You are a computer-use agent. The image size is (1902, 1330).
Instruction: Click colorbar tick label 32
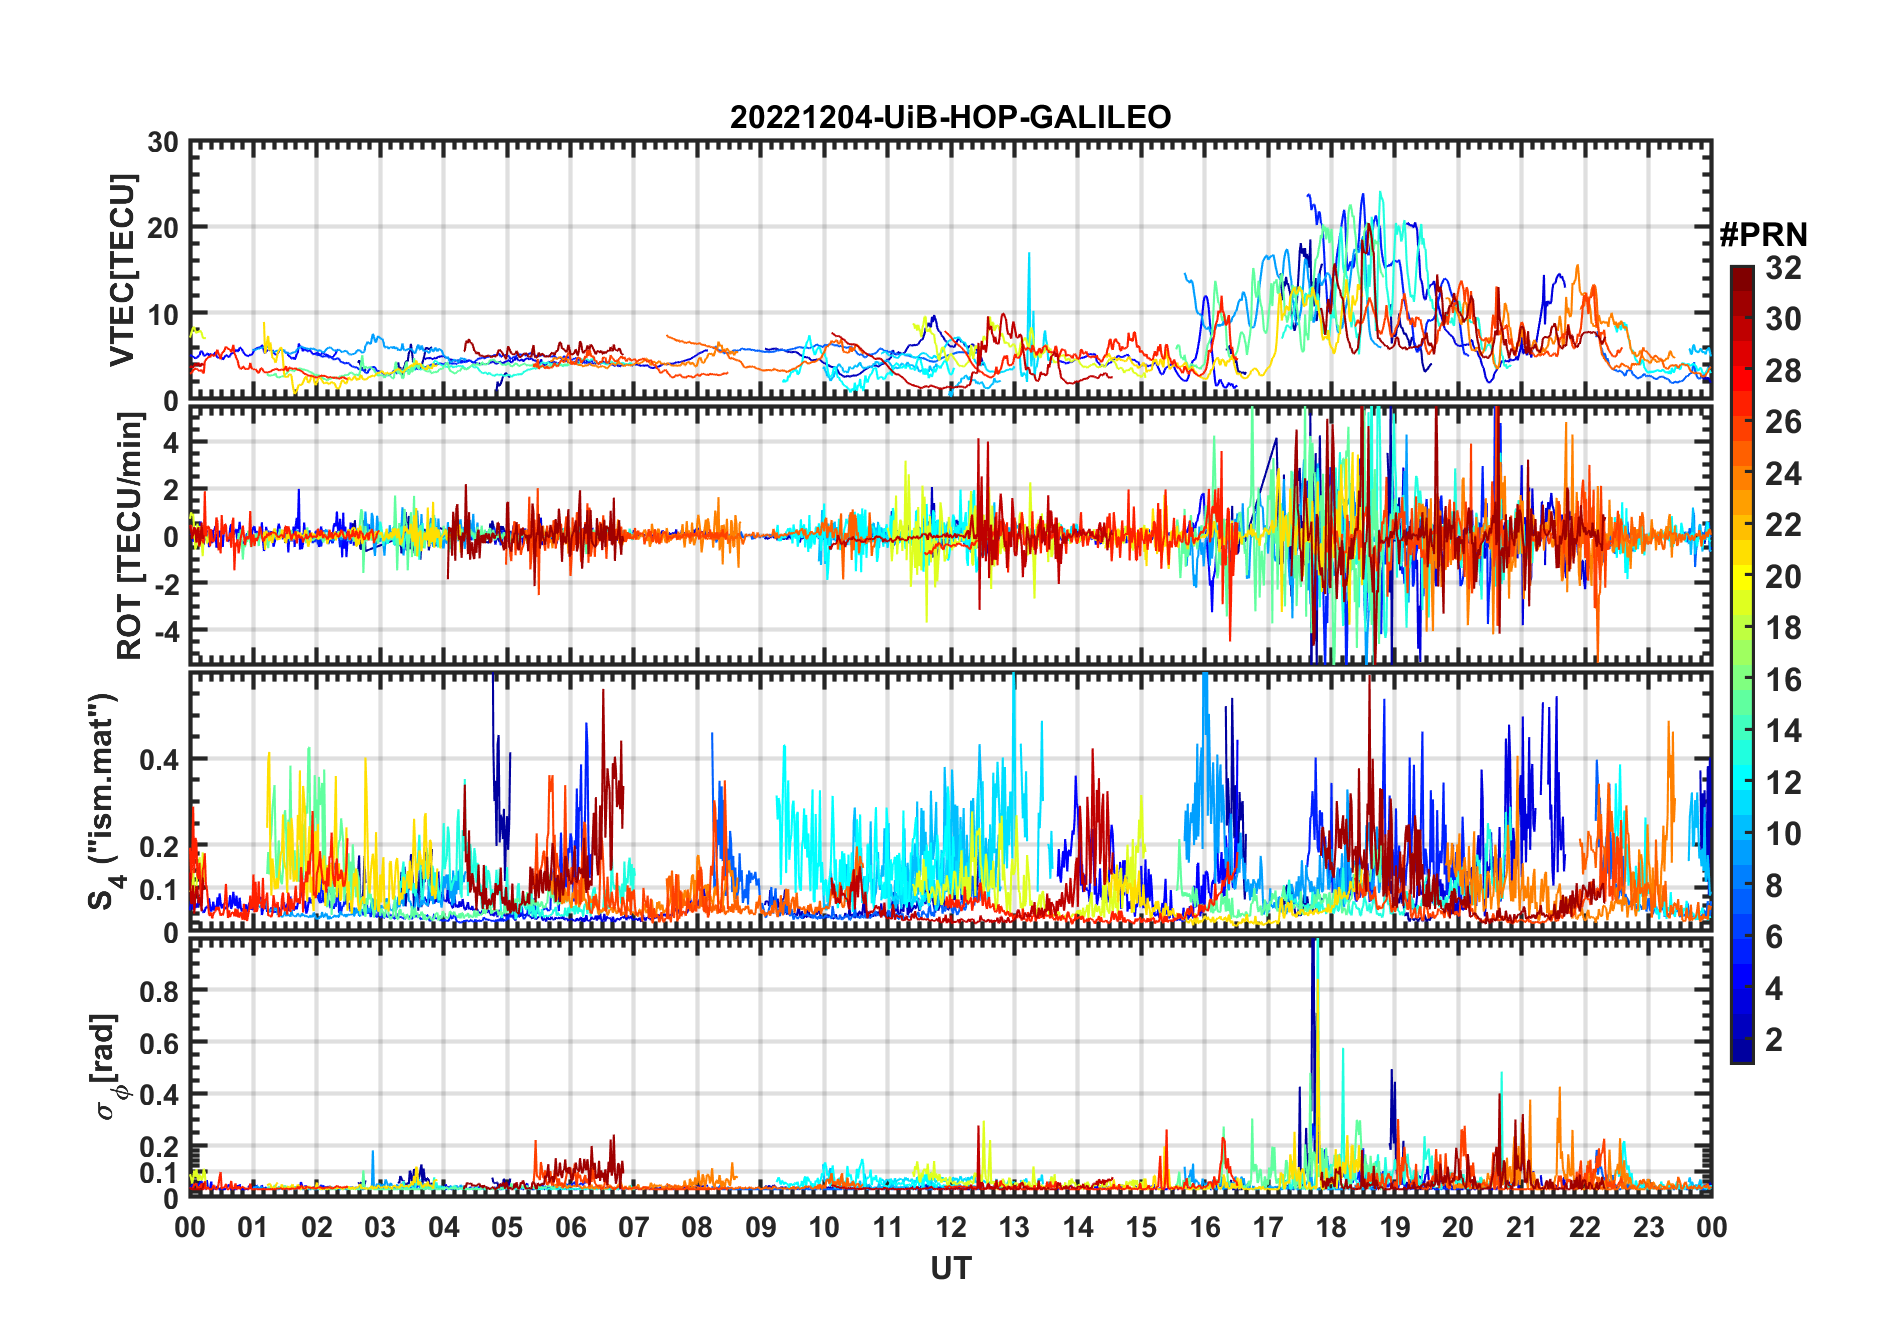(x=1783, y=268)
